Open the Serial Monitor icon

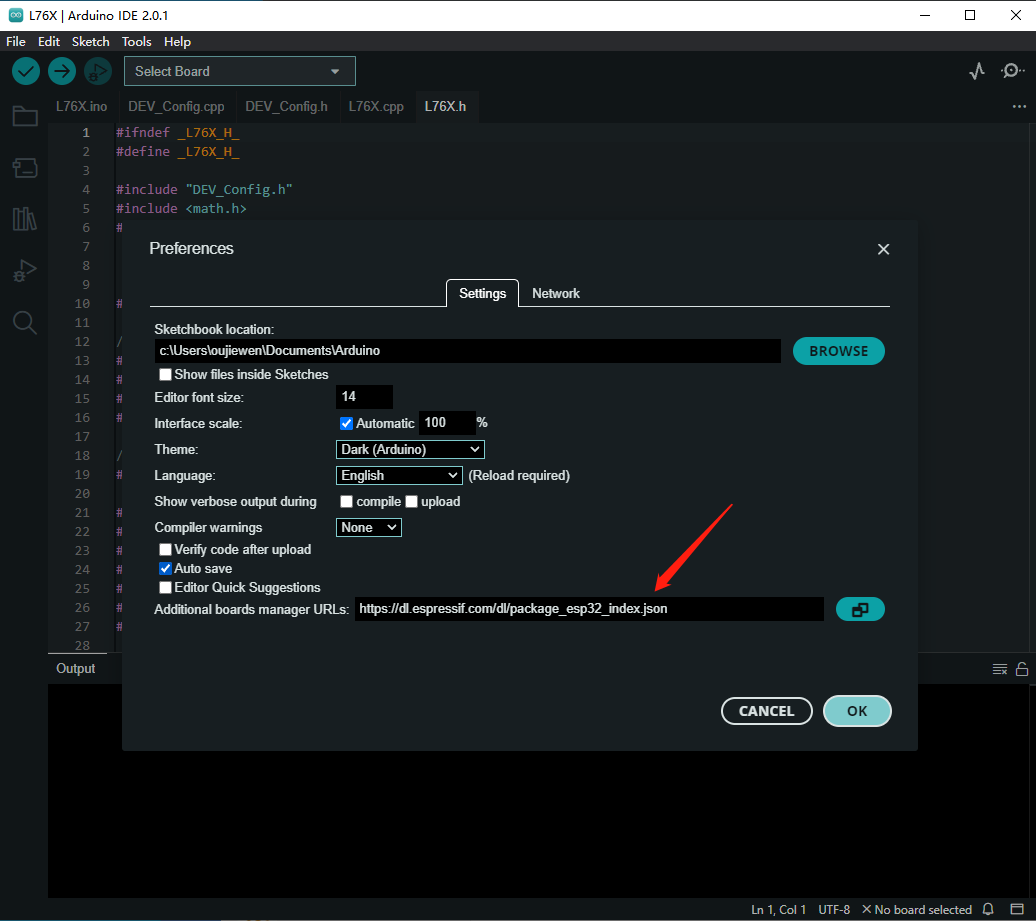tap(1012, 71)
